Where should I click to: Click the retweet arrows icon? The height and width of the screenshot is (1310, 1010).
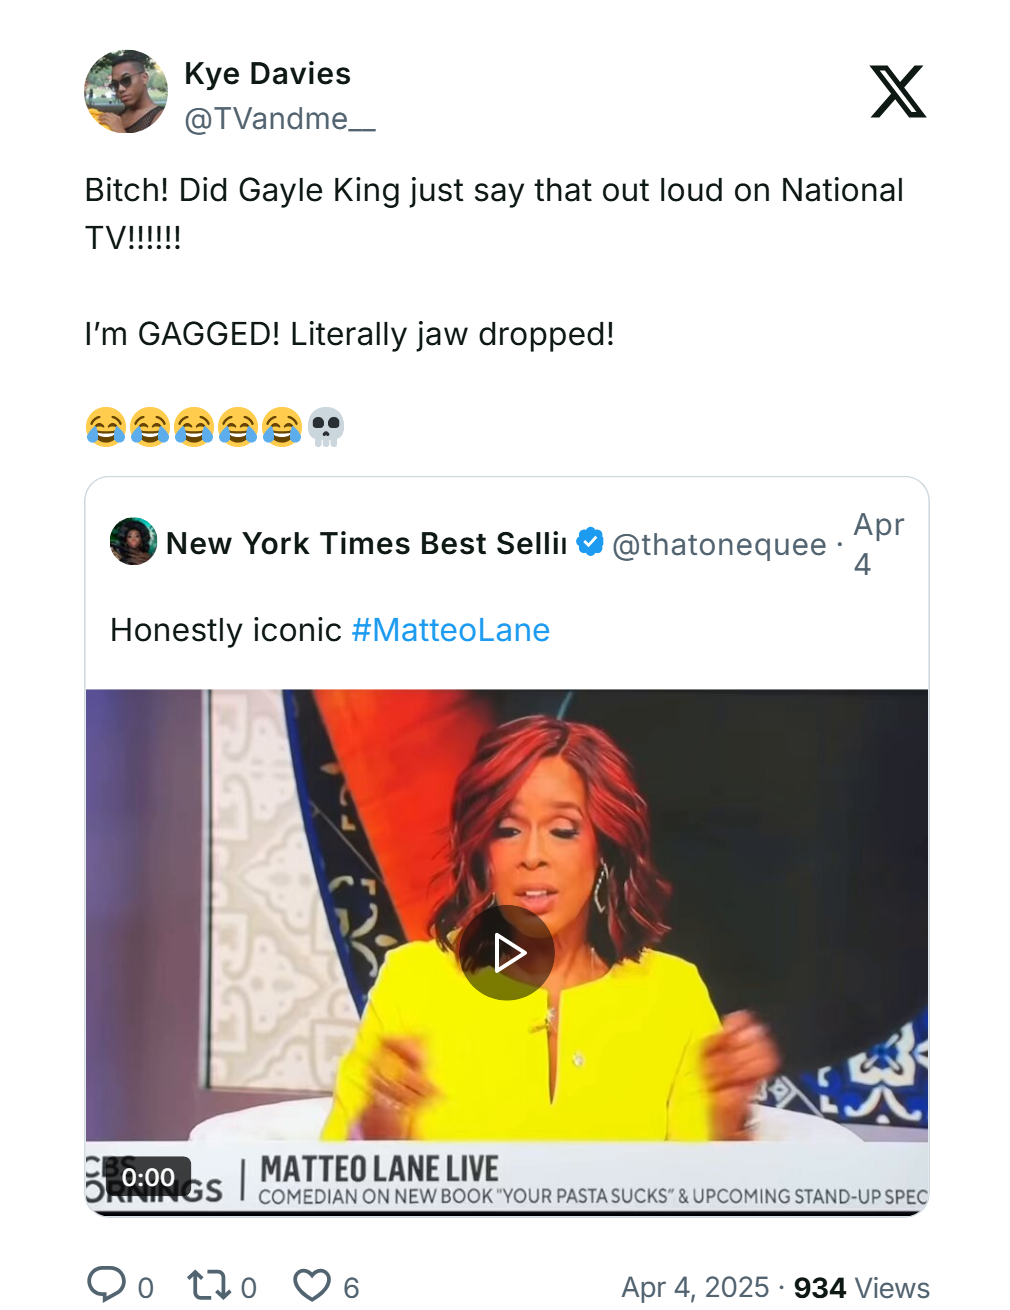tap(209, 1285)
